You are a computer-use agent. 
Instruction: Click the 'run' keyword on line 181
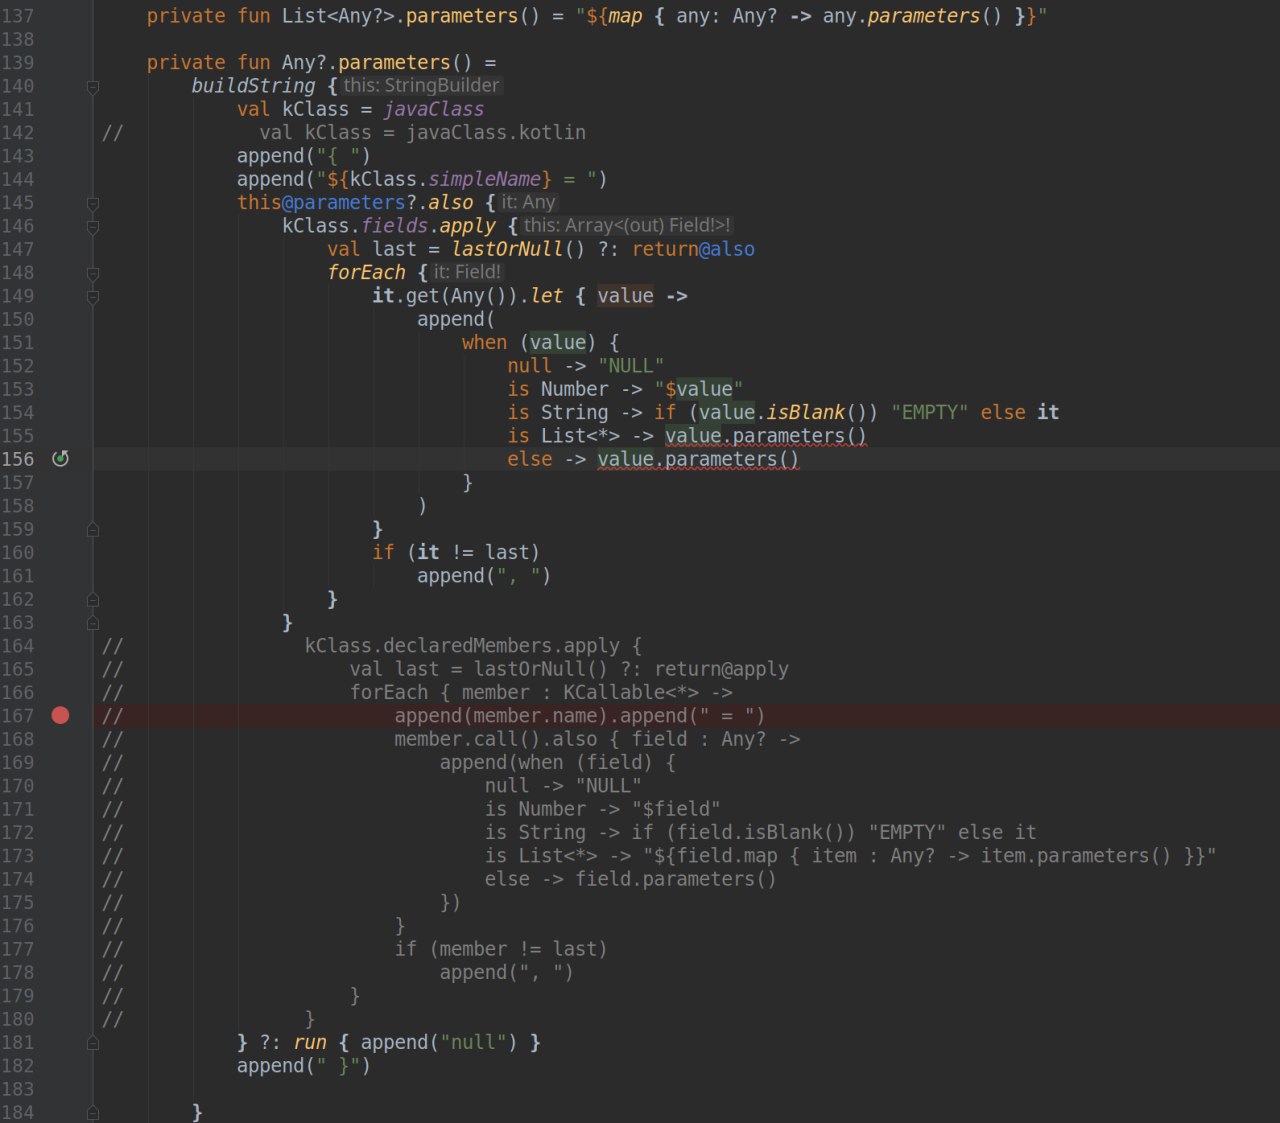coord(310,1042)
